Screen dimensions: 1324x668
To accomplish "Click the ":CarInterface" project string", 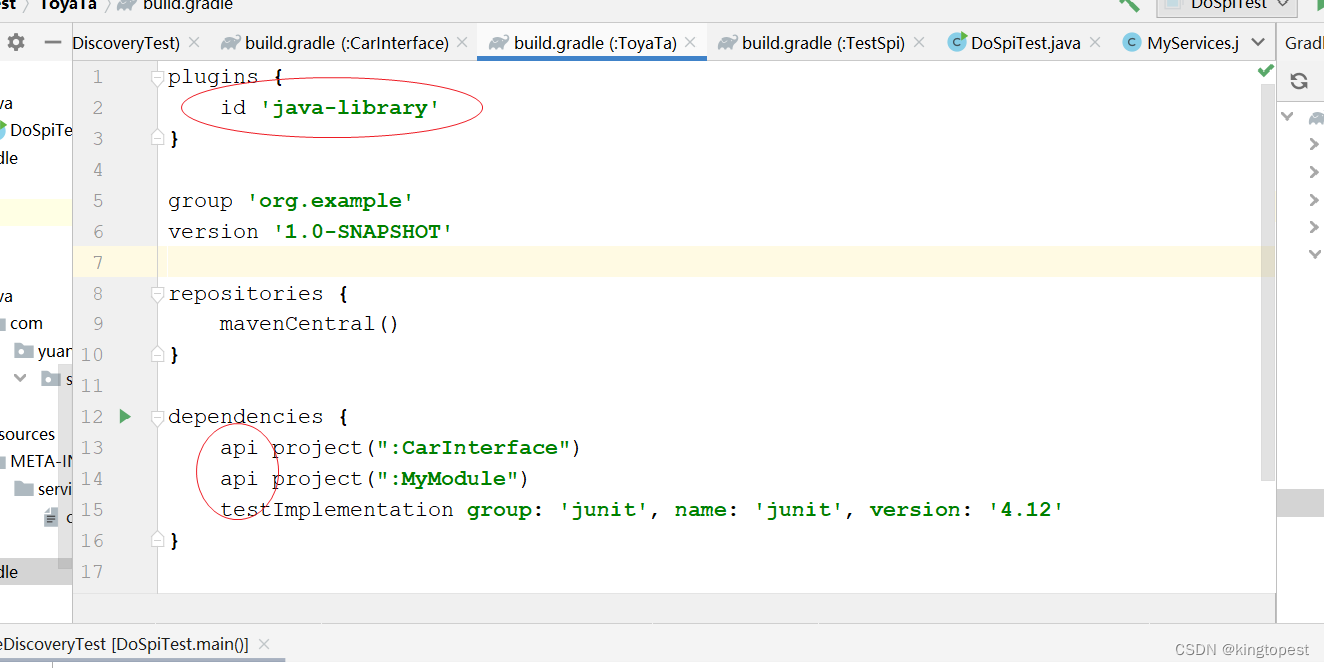I will tap(473, 448).
